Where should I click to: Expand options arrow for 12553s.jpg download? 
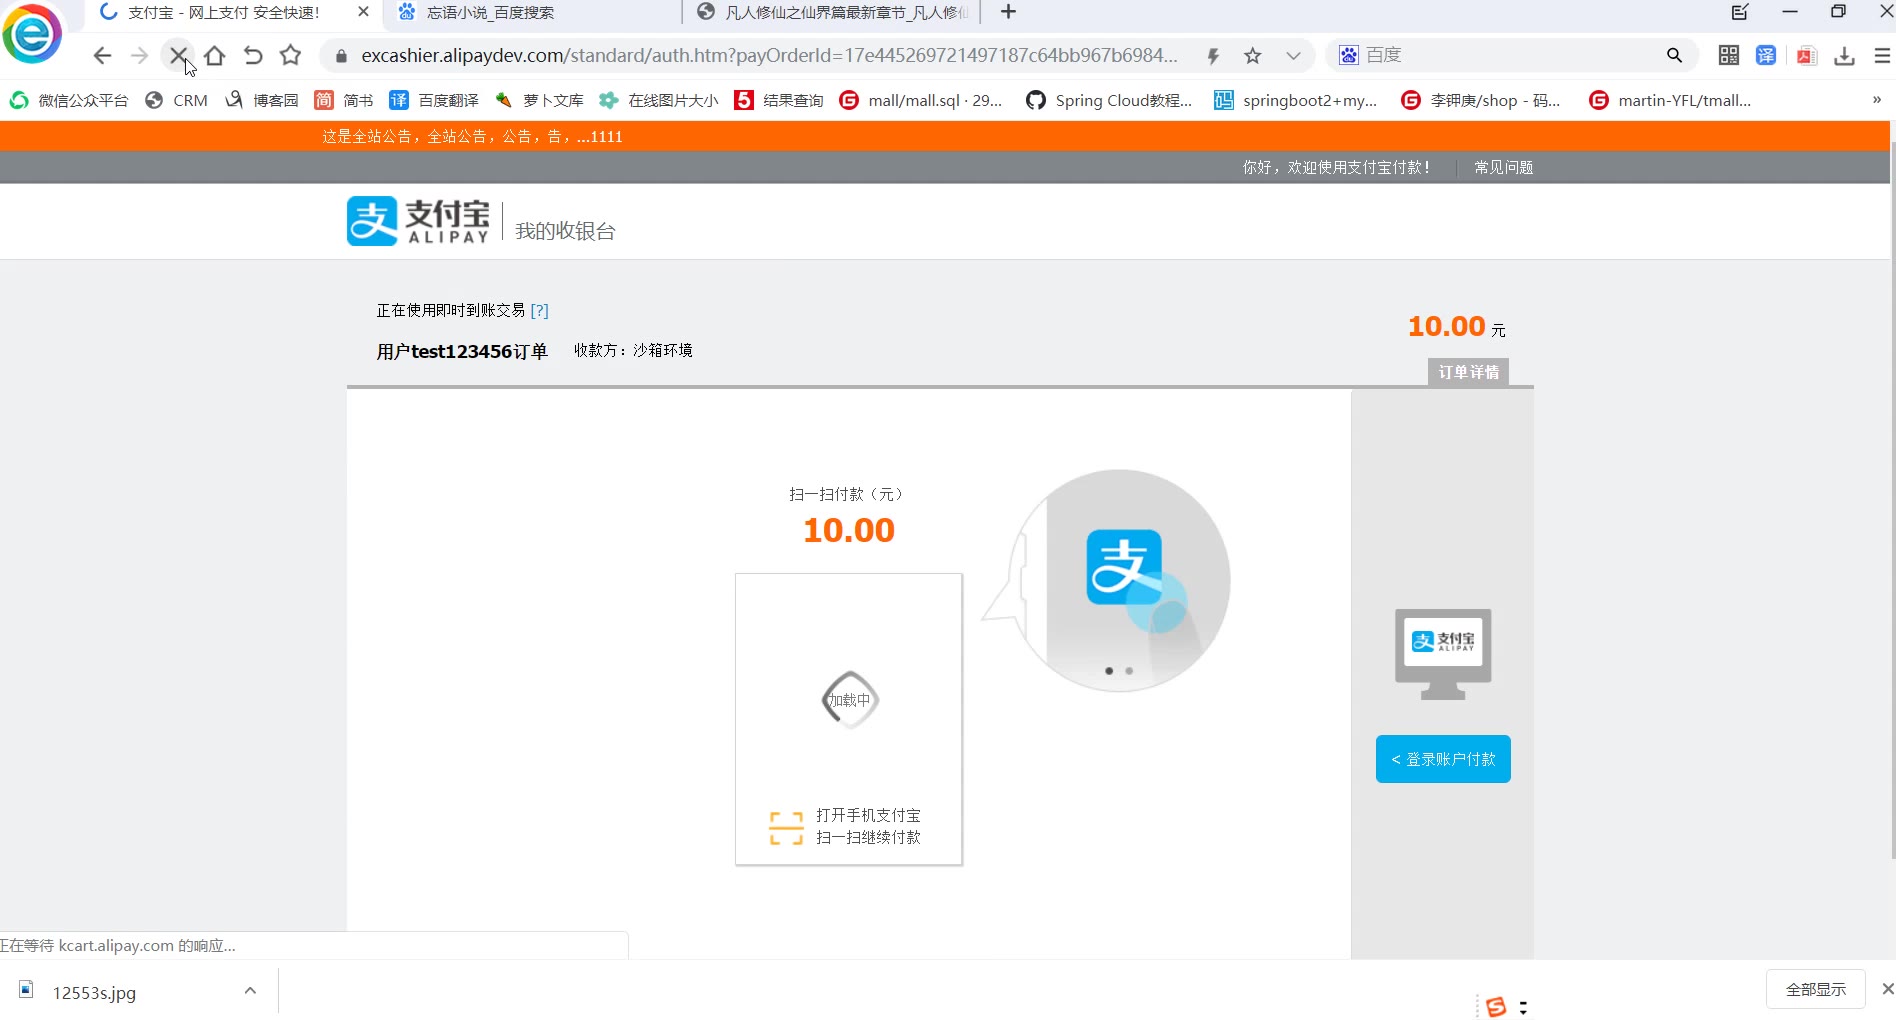250,991
